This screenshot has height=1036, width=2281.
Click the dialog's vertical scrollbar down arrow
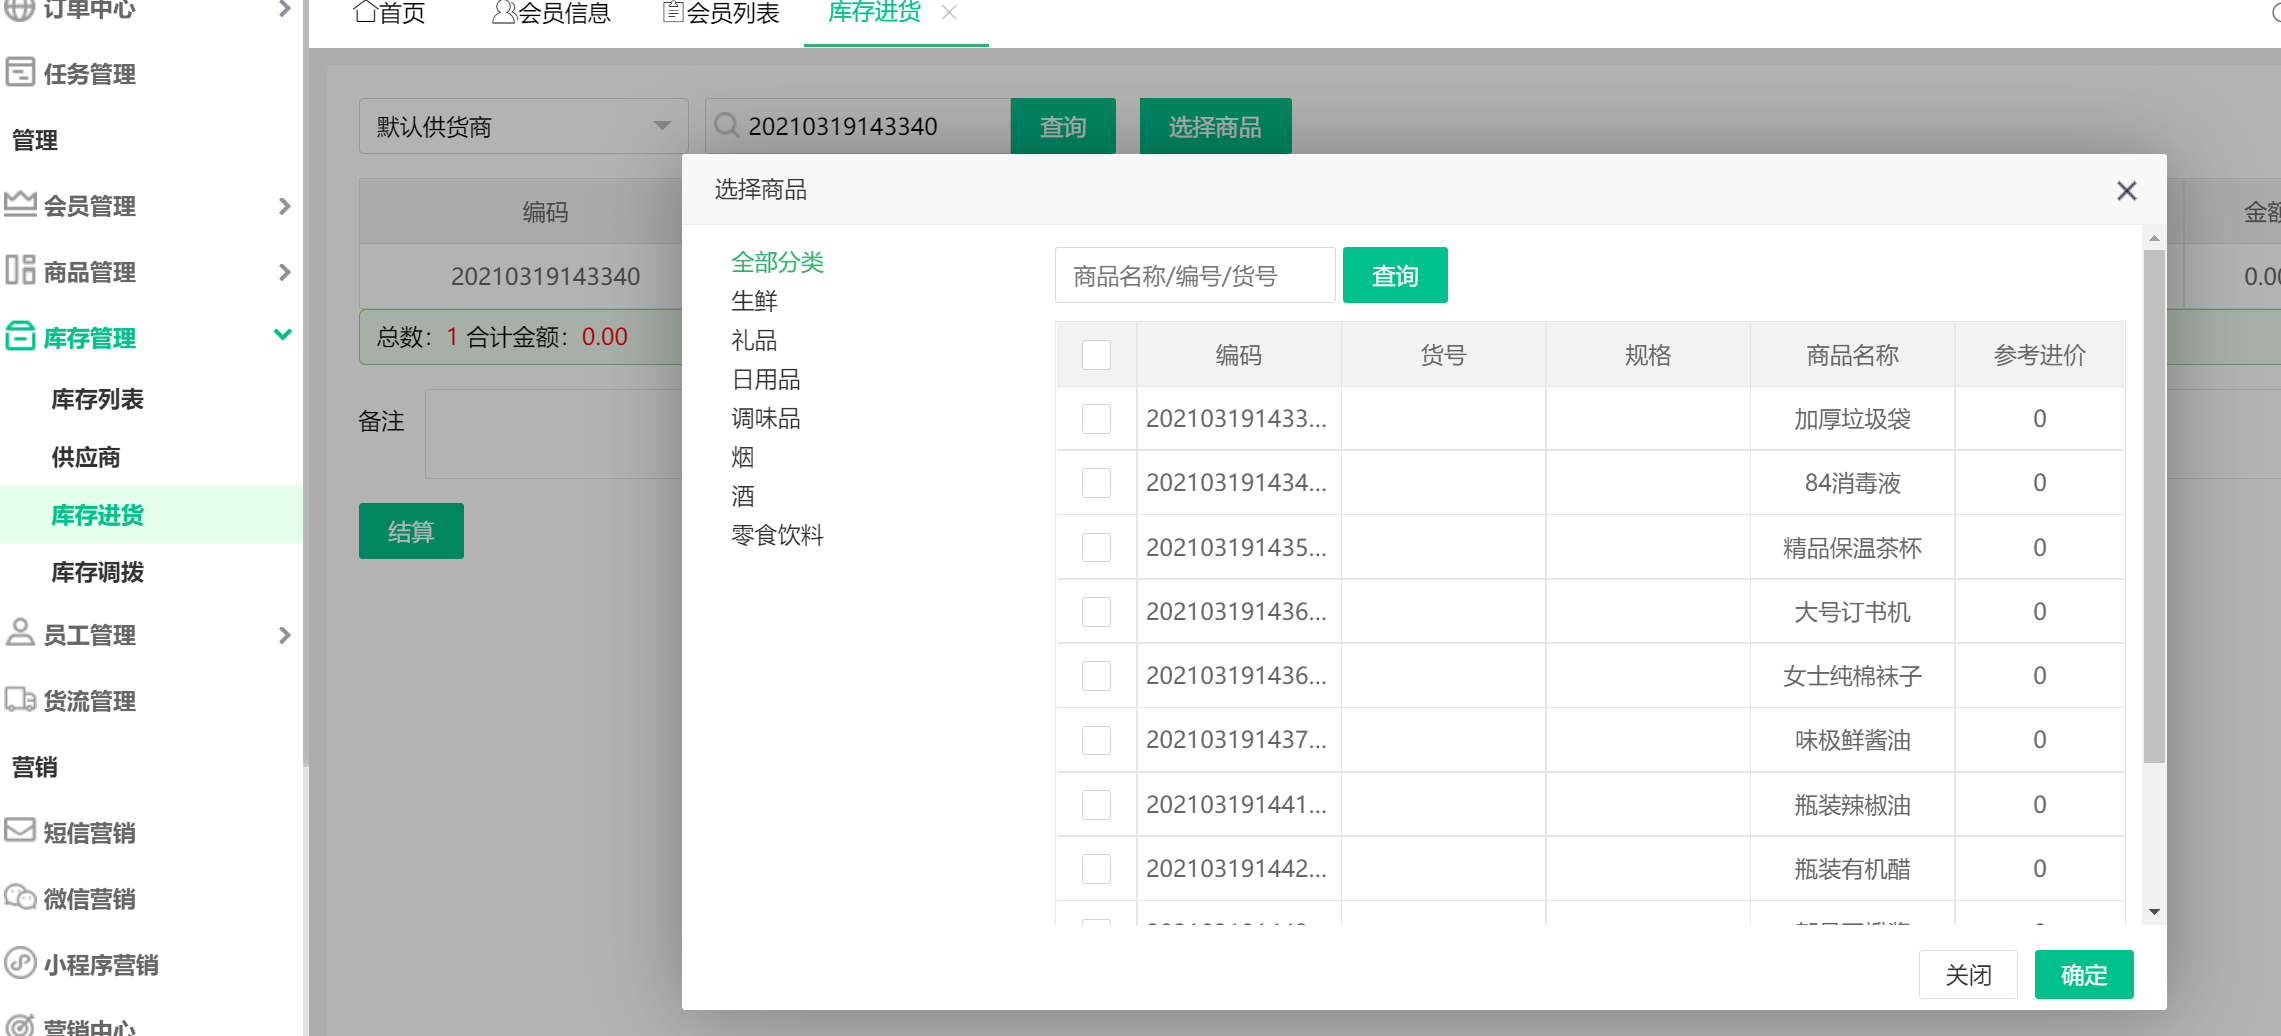click(2154, 912)
